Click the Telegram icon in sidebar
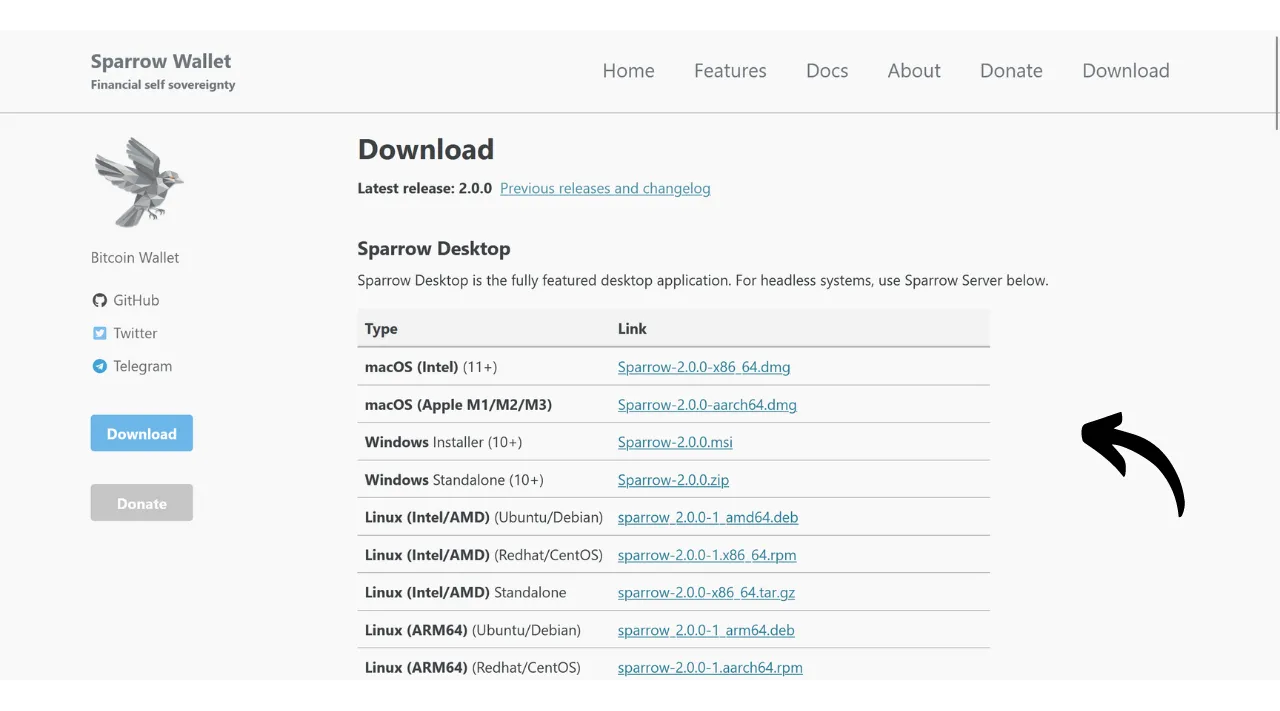This screenshot has height=711, width=1280. pos(99,366)
